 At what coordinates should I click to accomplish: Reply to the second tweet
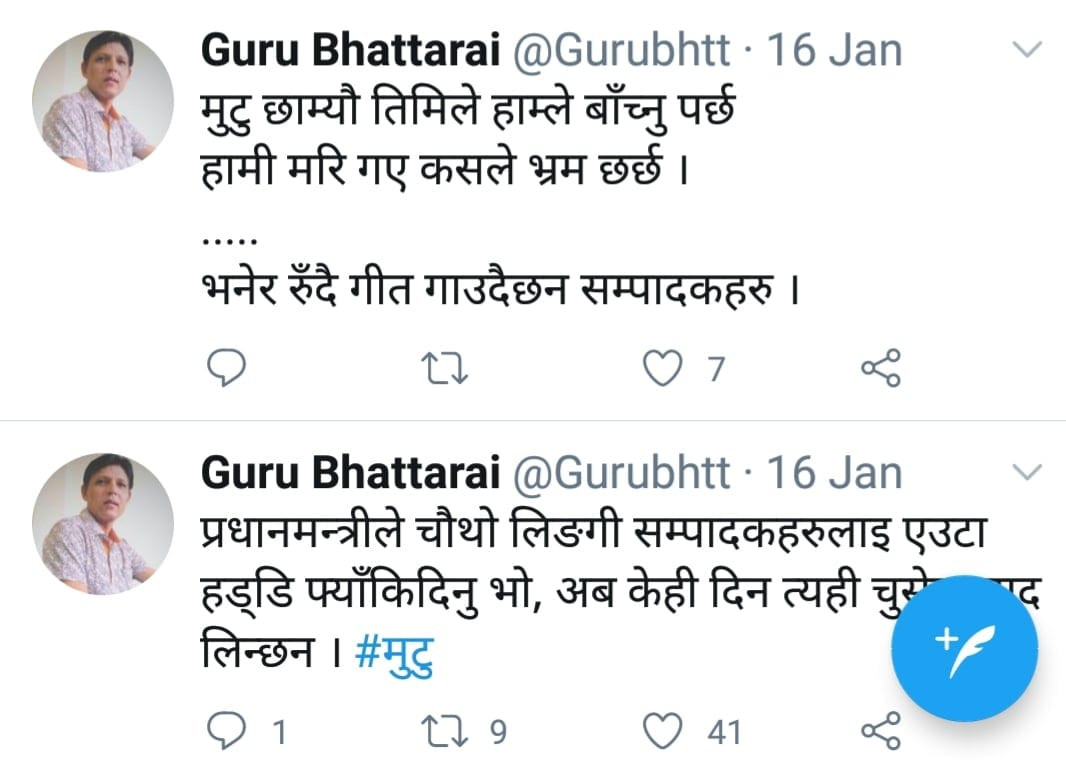pyautogui.click(x=226, y=731)
